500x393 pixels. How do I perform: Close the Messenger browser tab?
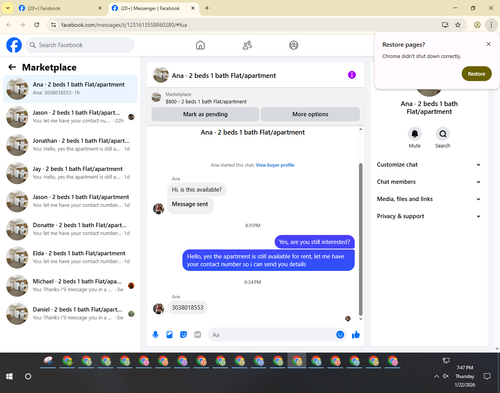[193, 8]
